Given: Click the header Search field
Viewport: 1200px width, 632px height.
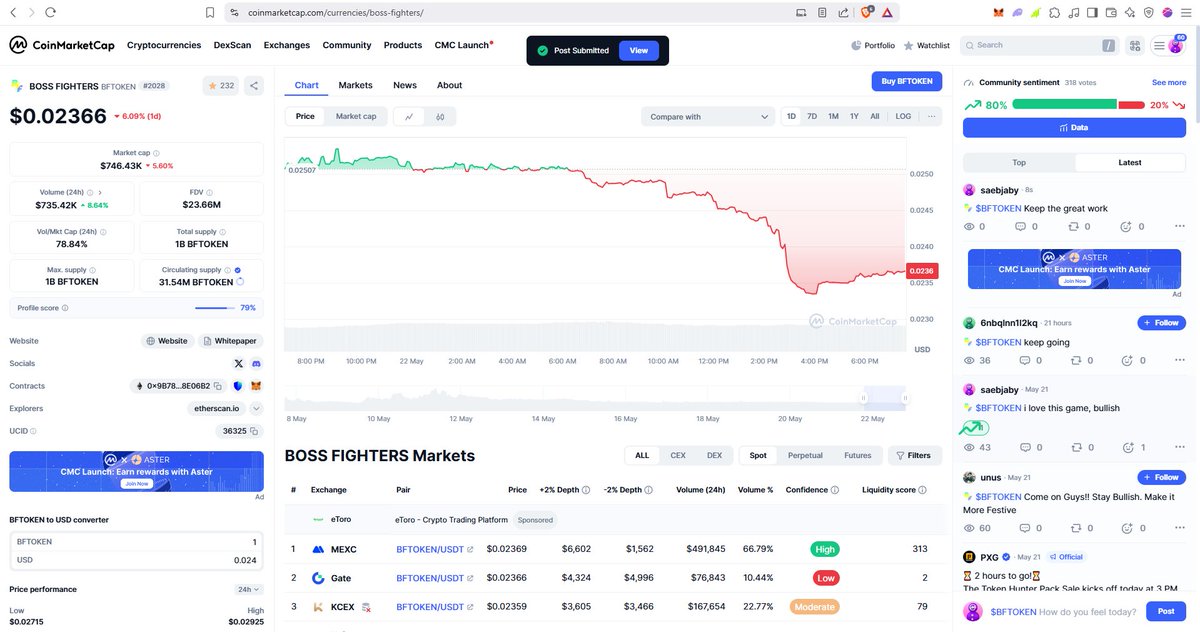Looking at the screenshot, I should coord(1040,45).
